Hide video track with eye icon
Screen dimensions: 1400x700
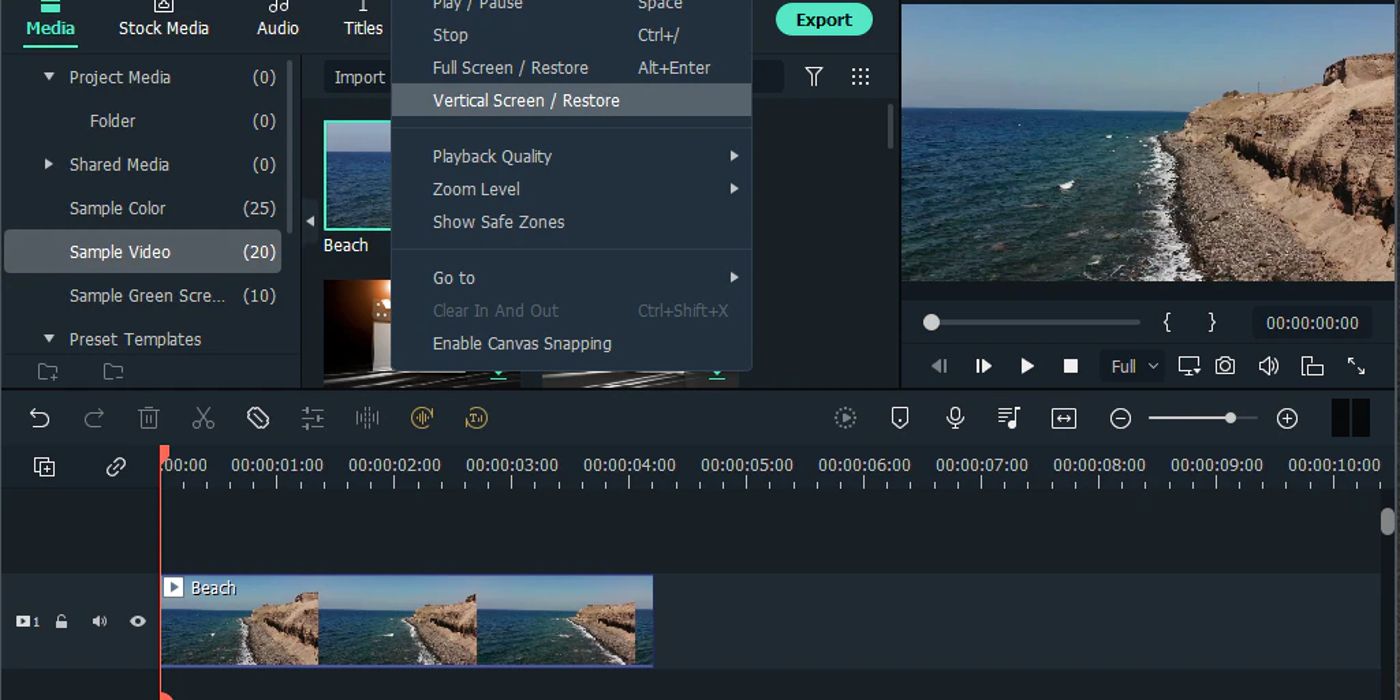[138, 621]
